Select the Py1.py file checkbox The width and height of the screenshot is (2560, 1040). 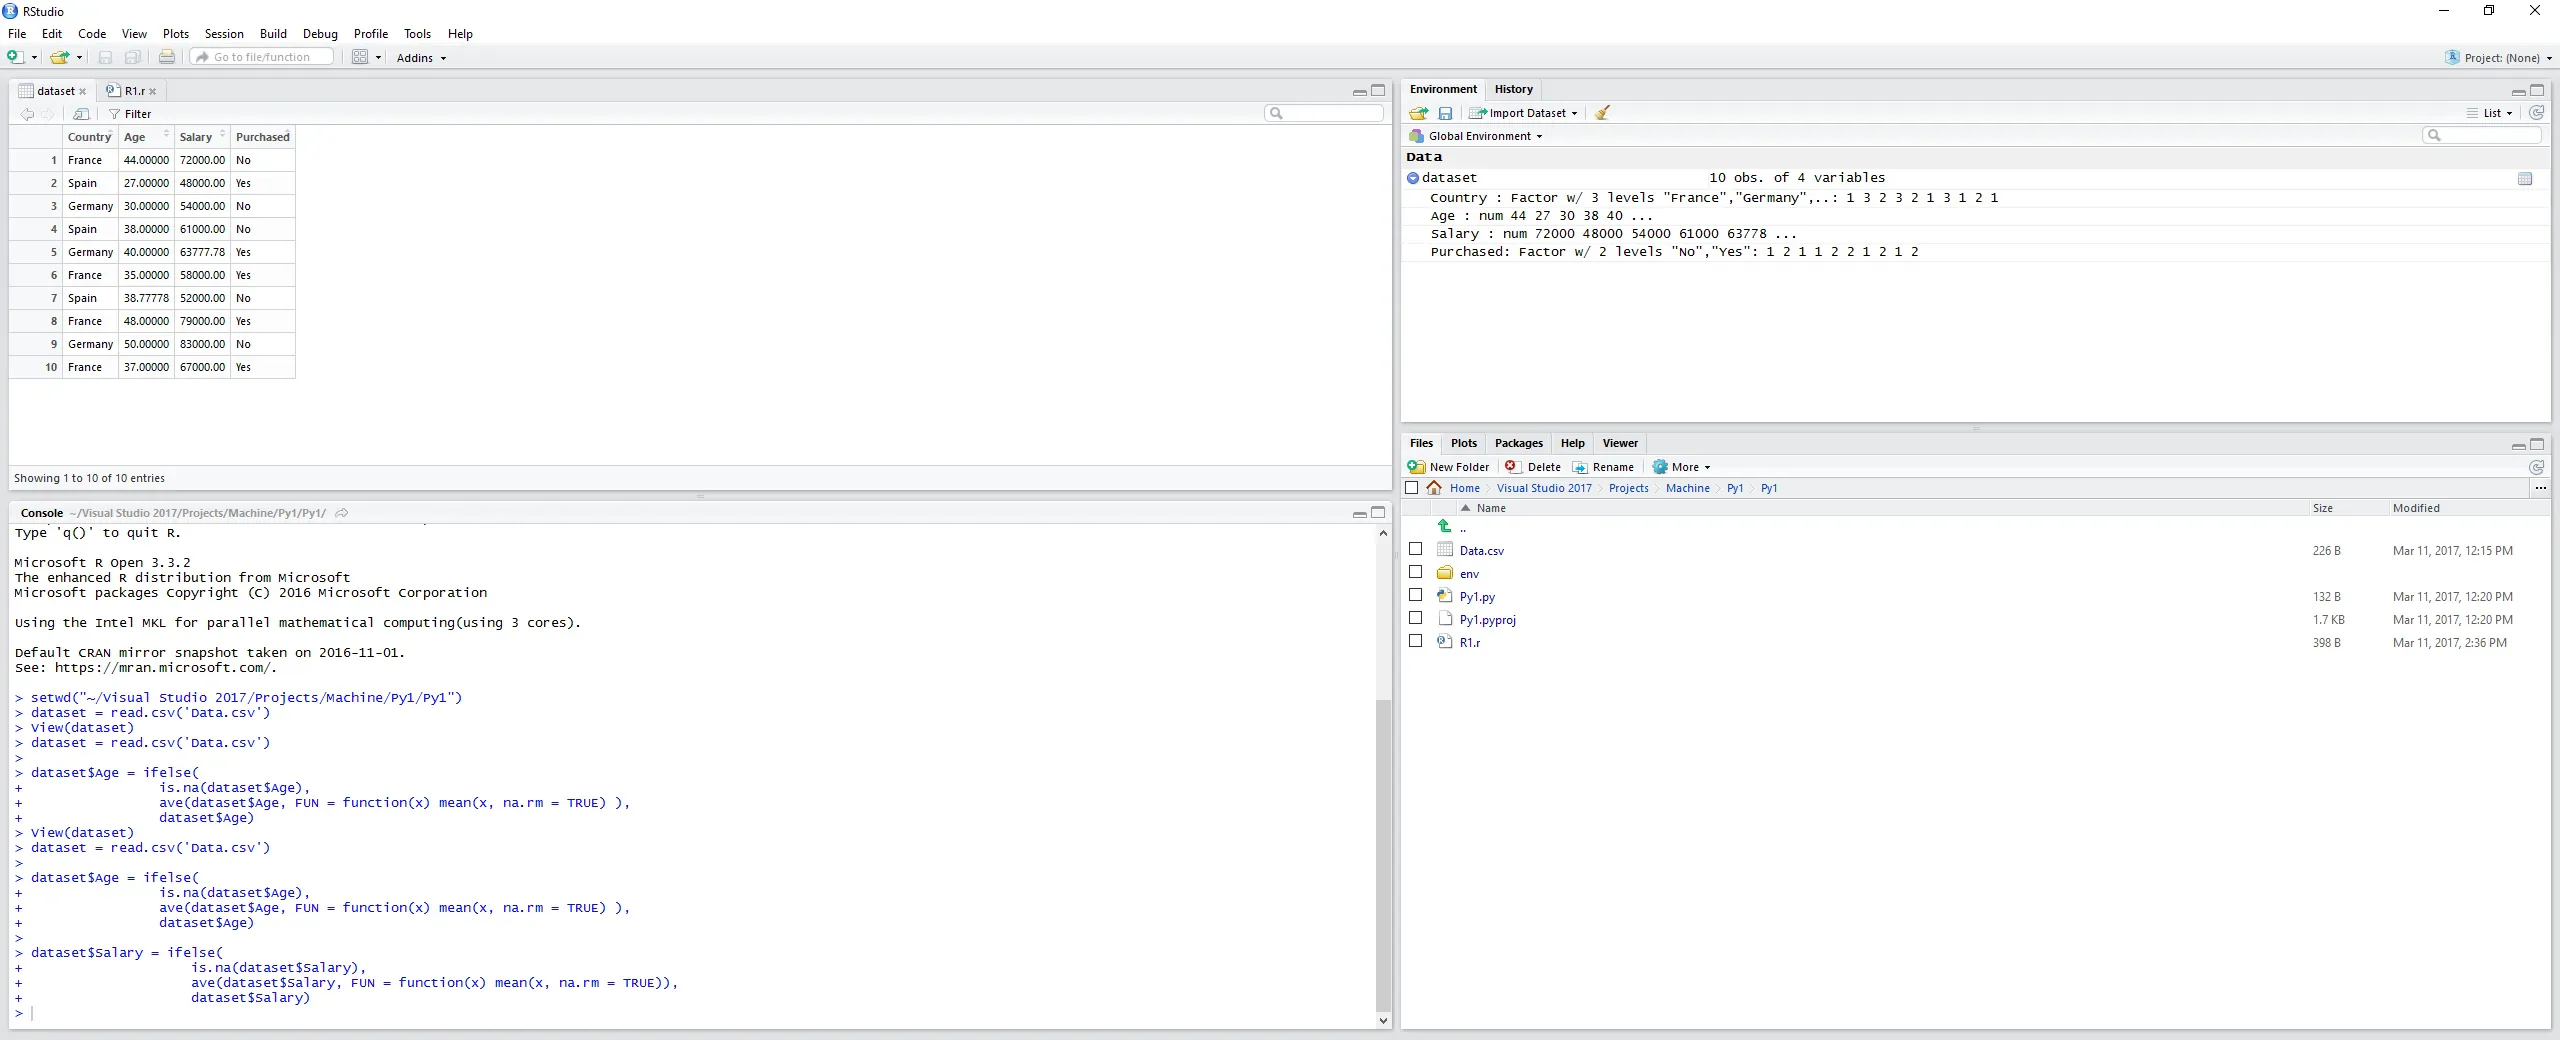tap(1415, 595)
